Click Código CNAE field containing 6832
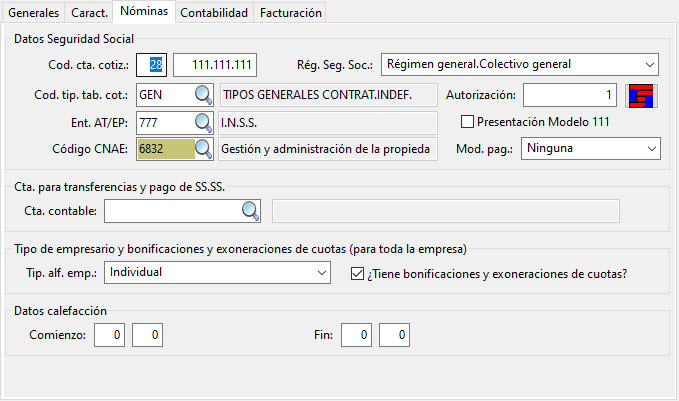The image size is (679, 401). pyautogui.click(x=165, y=149)
